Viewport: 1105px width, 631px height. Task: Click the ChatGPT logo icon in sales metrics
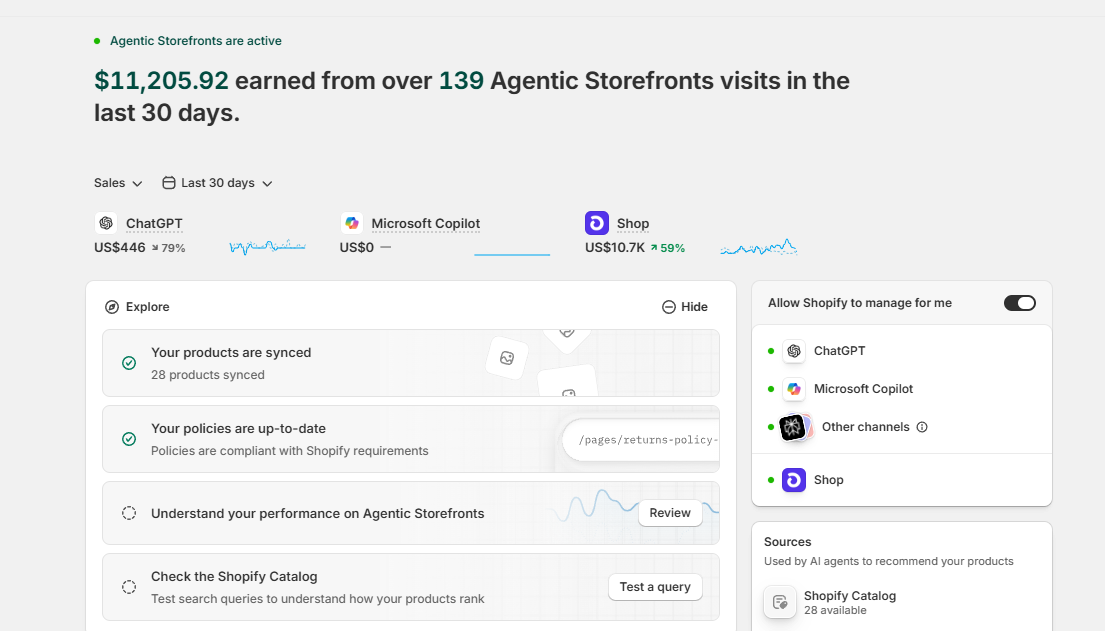pyautogui.click(x=106, y=223)
